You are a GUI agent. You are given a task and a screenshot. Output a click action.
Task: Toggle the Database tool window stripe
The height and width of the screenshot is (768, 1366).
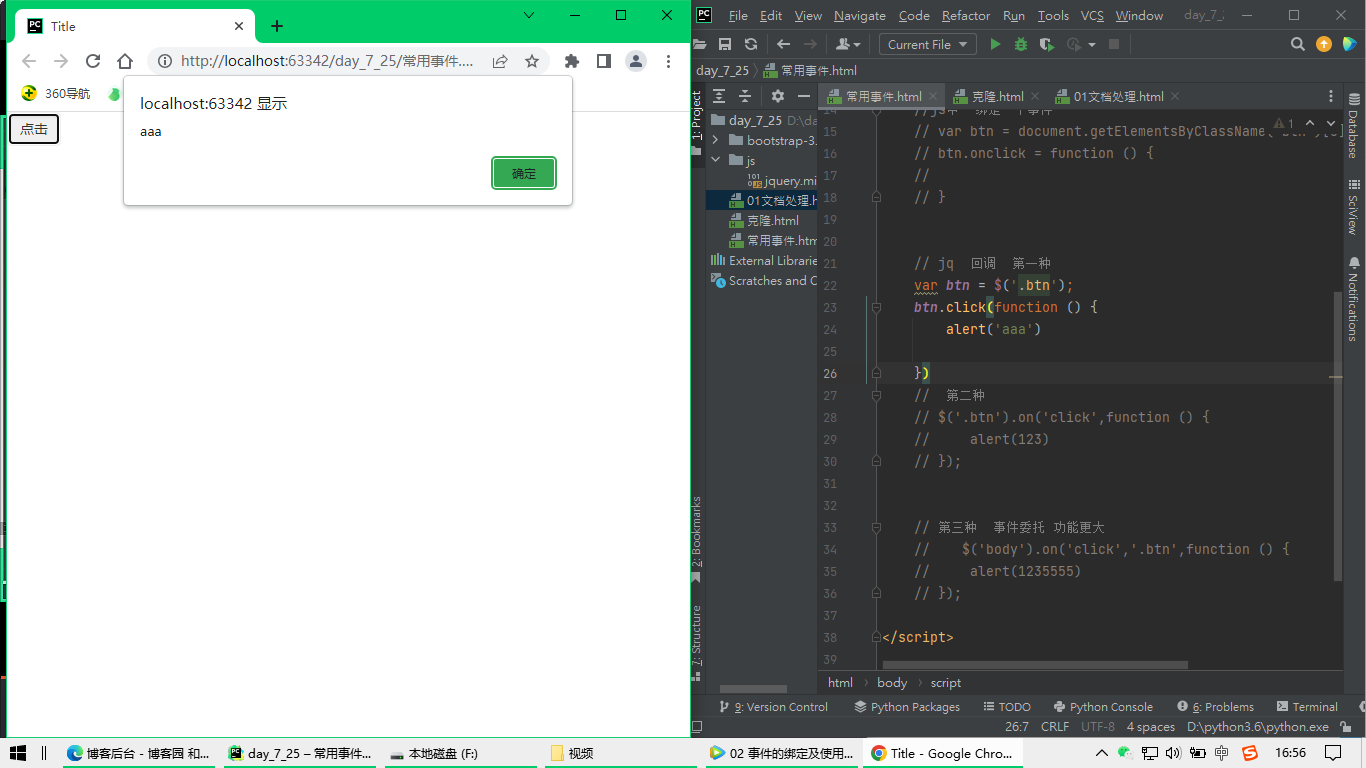pos(1354,126)
